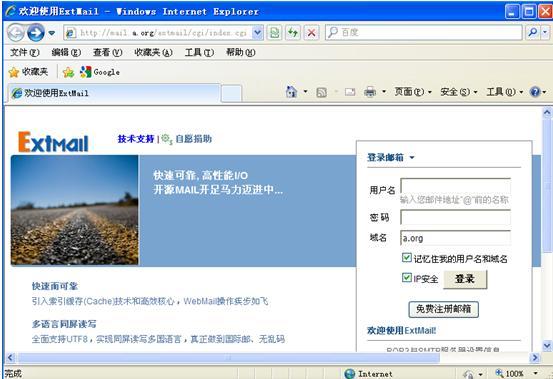Open the 页面(P) dropdown menu
Image resolution: width=553 pixels, height=379 pixels.
413,92
